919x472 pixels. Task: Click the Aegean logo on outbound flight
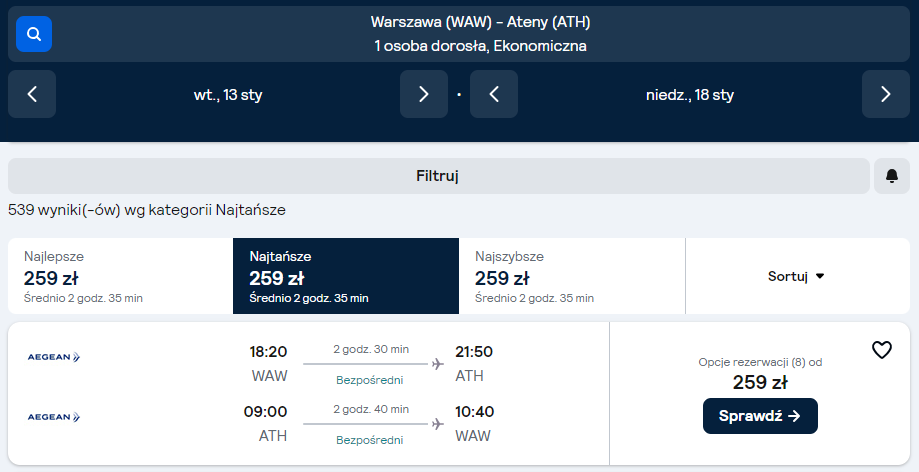coord(54,357)
